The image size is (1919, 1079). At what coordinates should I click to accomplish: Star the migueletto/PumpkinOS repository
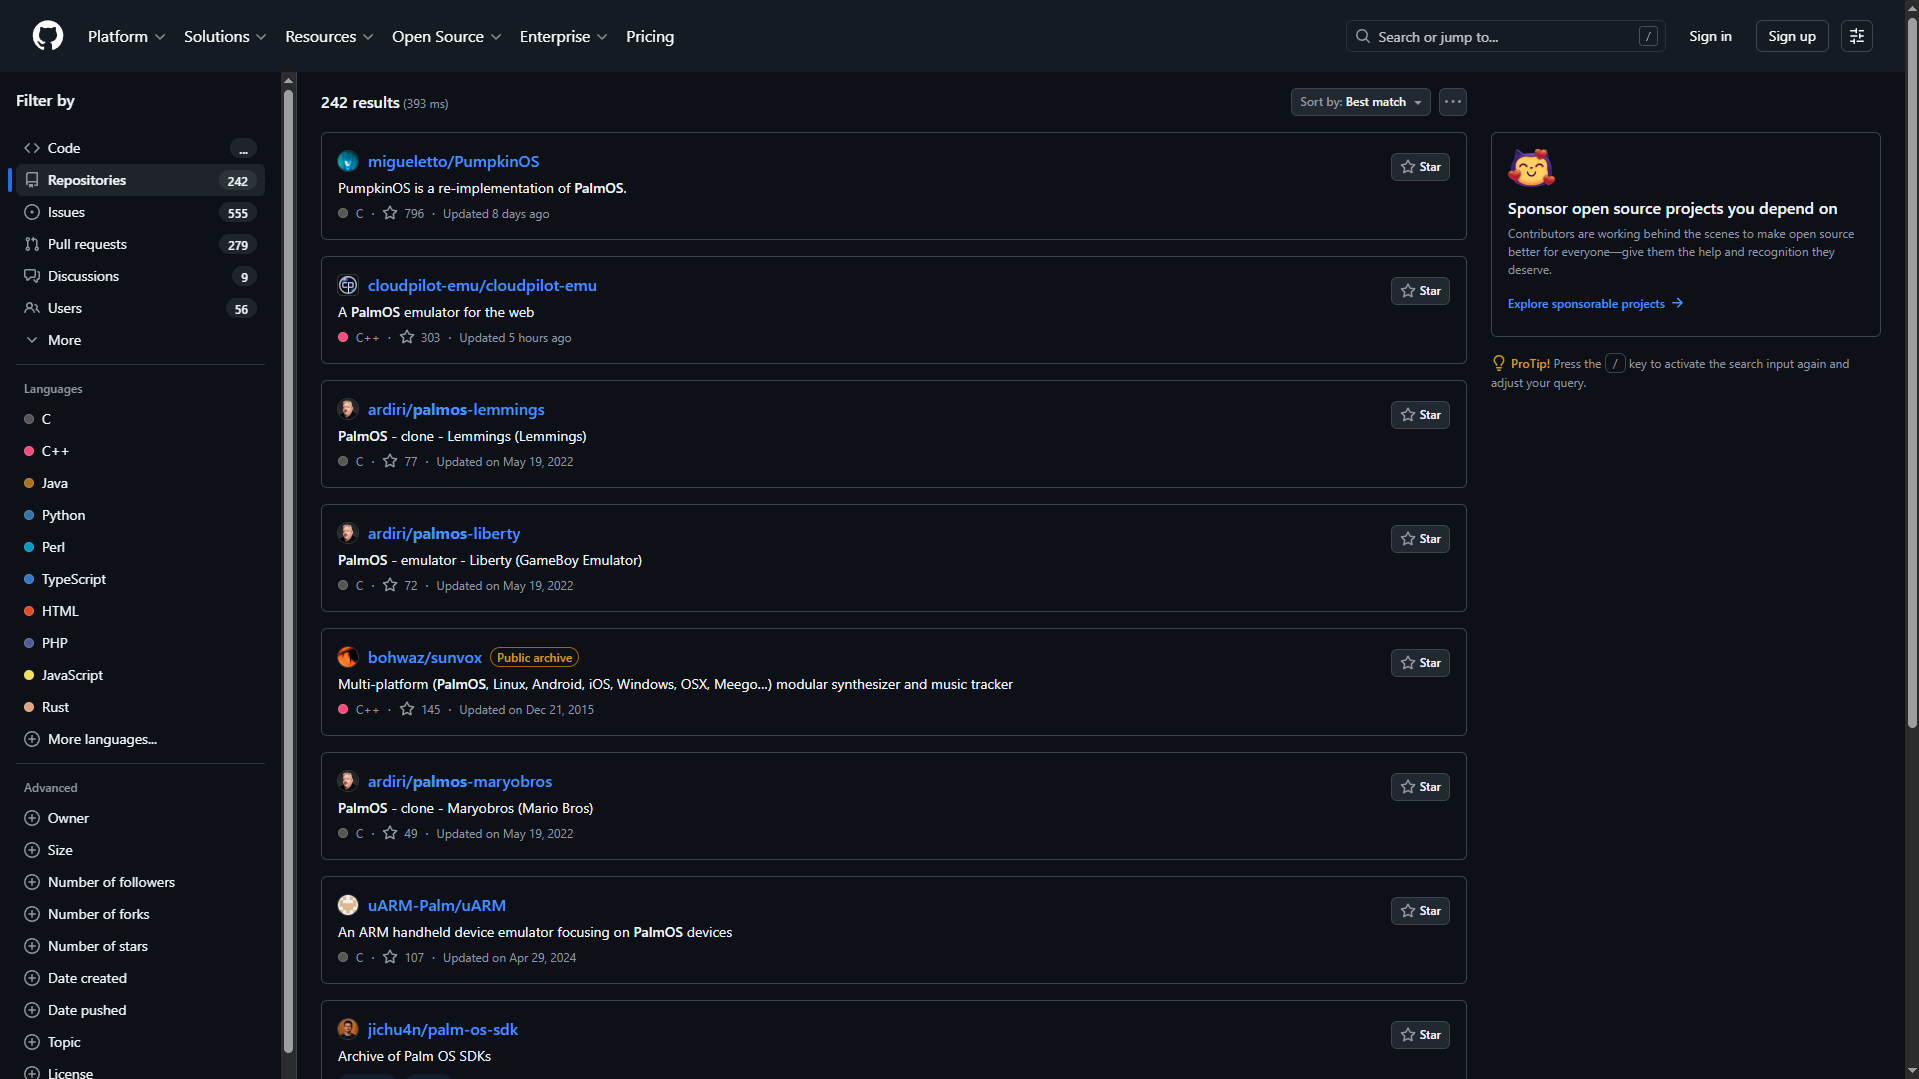click(x=1420, y=167)
